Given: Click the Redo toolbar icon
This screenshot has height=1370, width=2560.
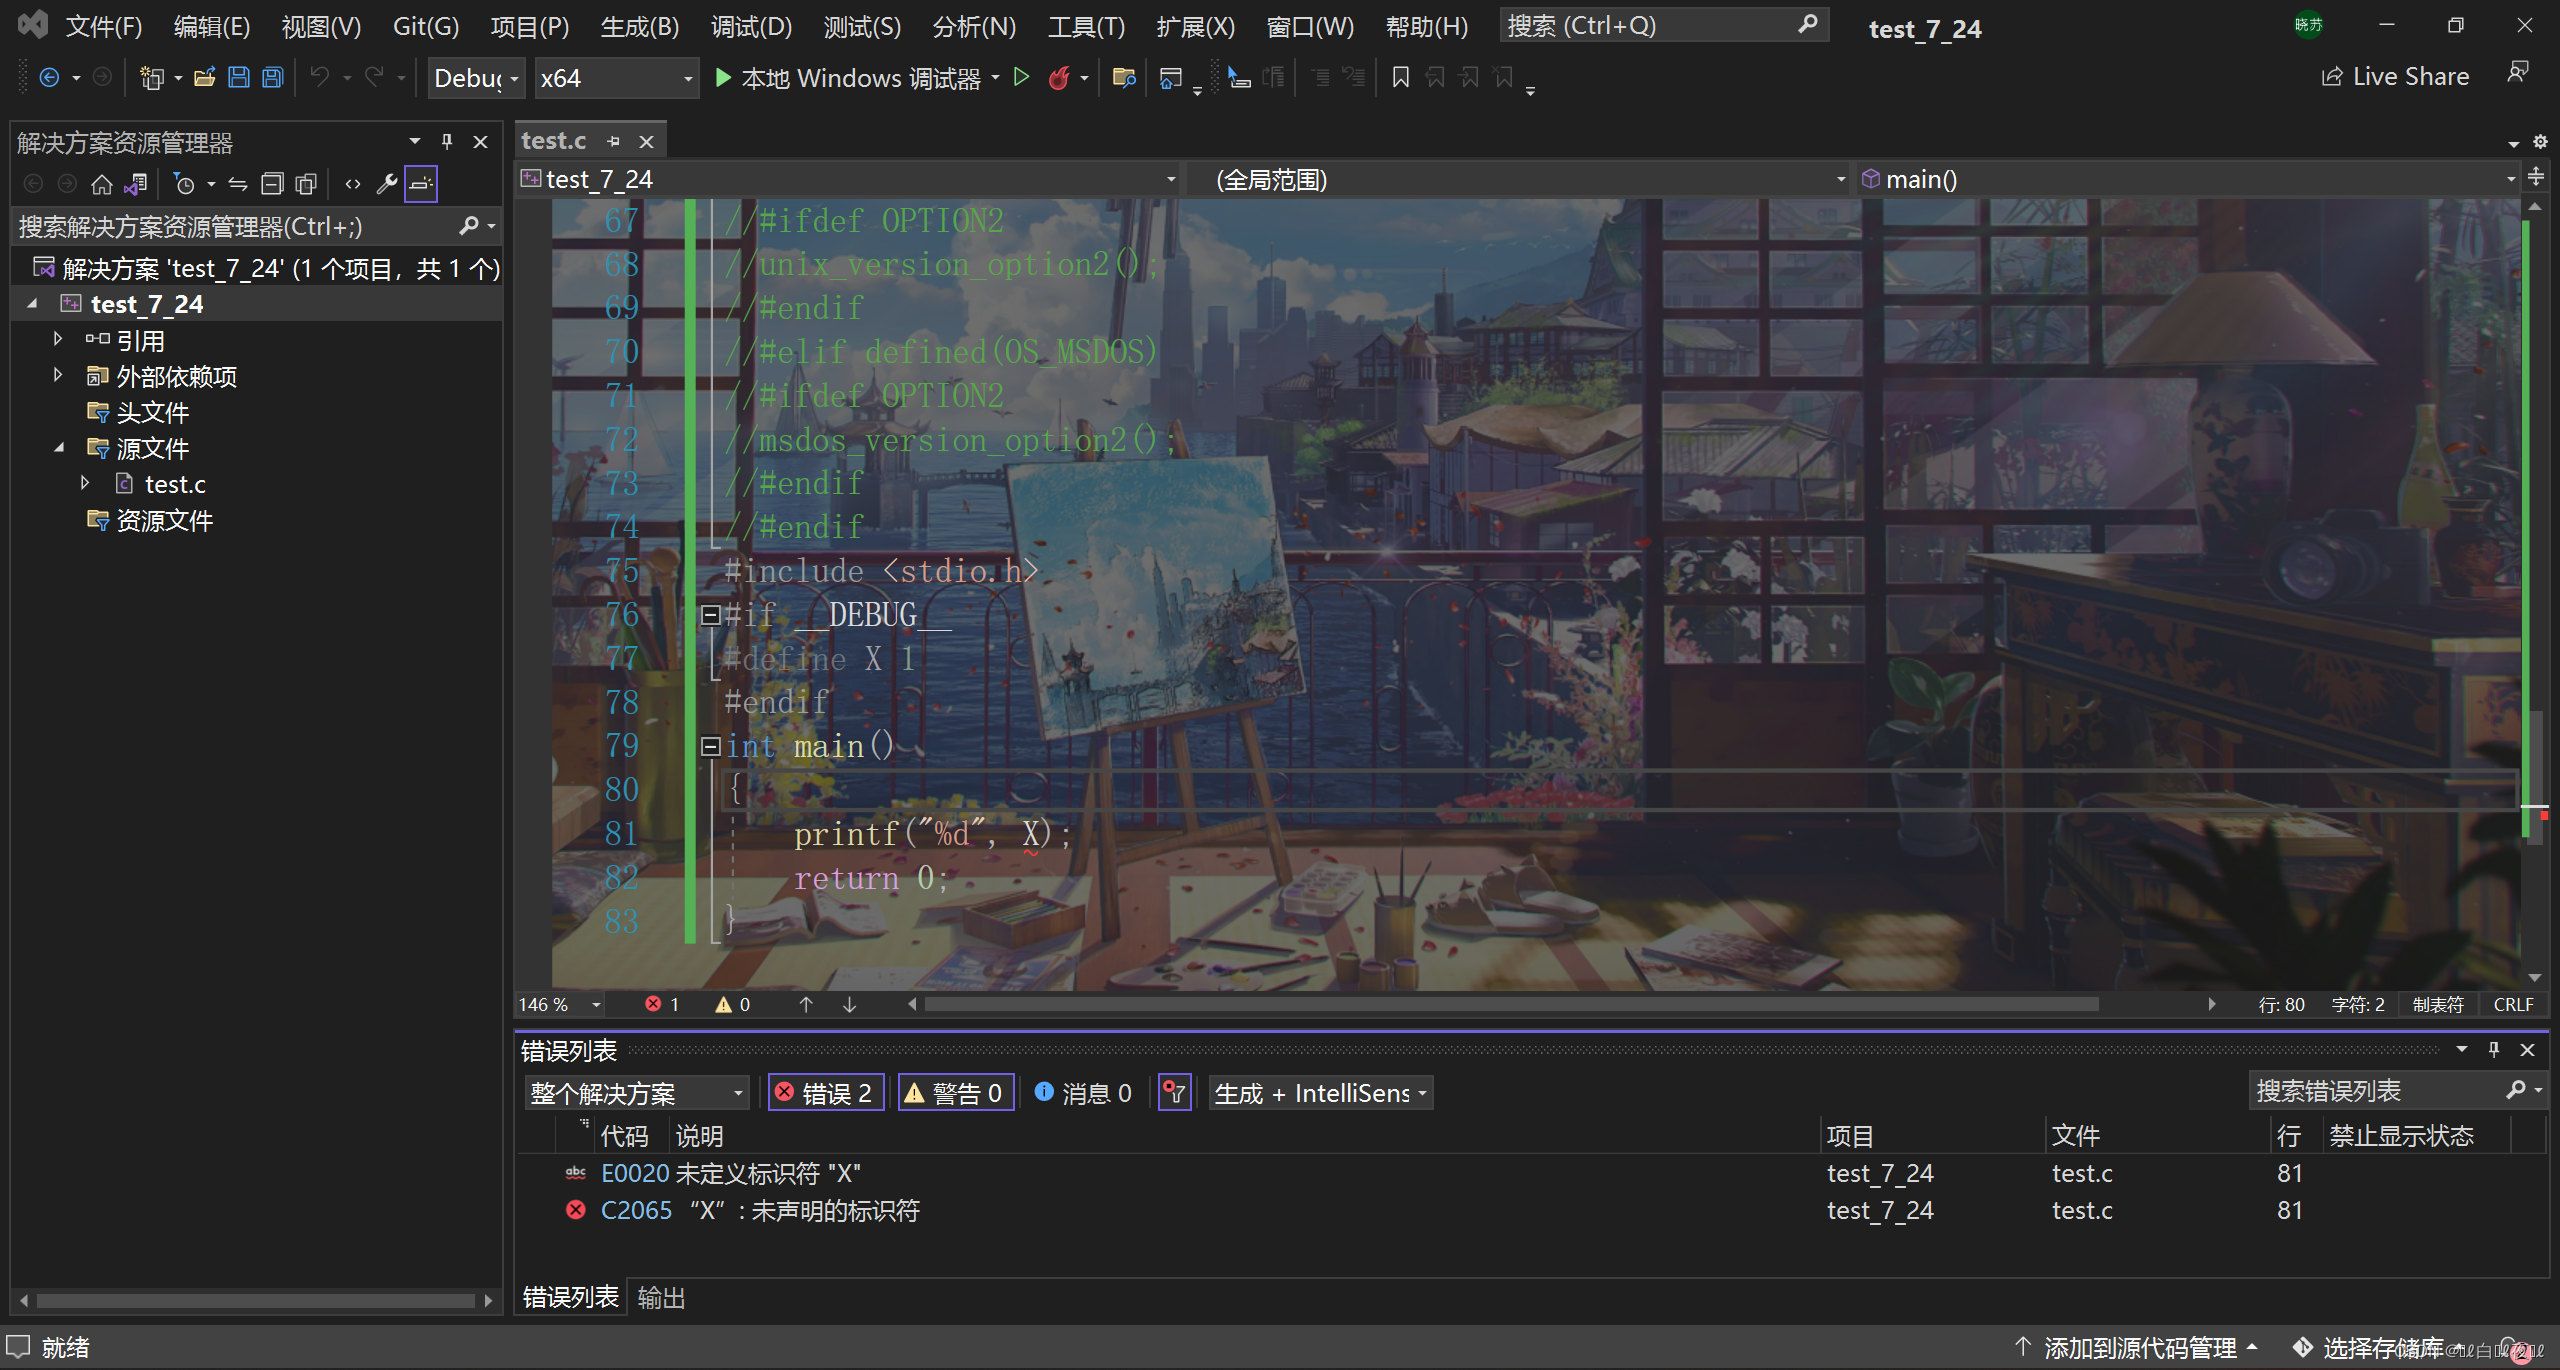Looking at the screenshot, I should point(374,77).
